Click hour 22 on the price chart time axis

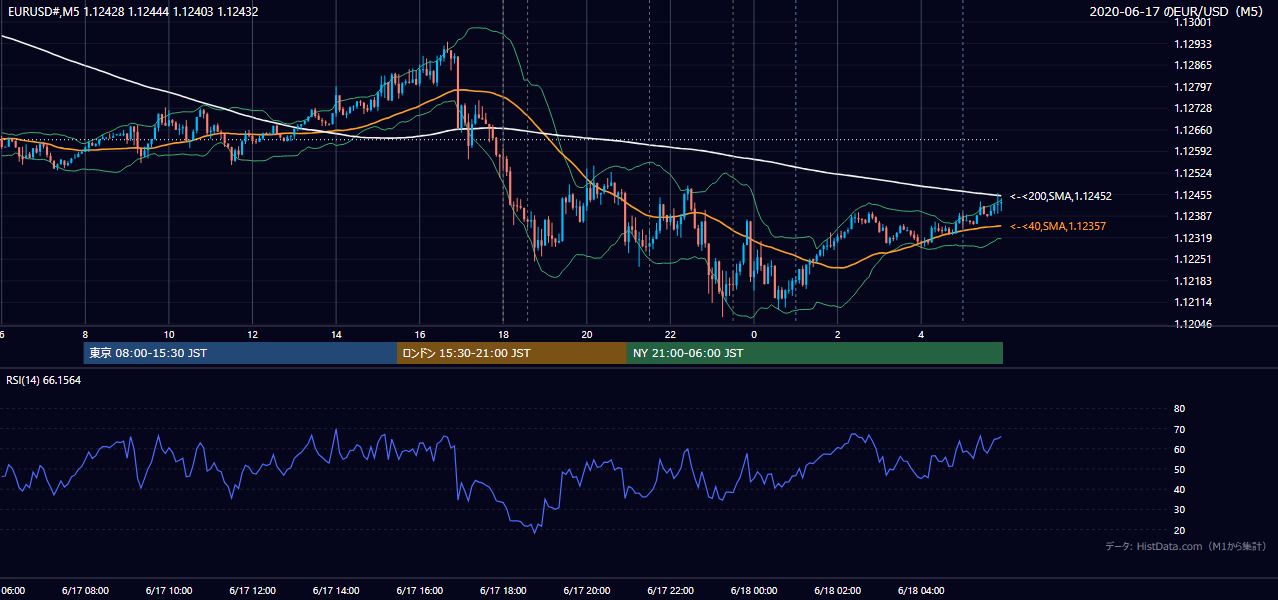point(671,334)
